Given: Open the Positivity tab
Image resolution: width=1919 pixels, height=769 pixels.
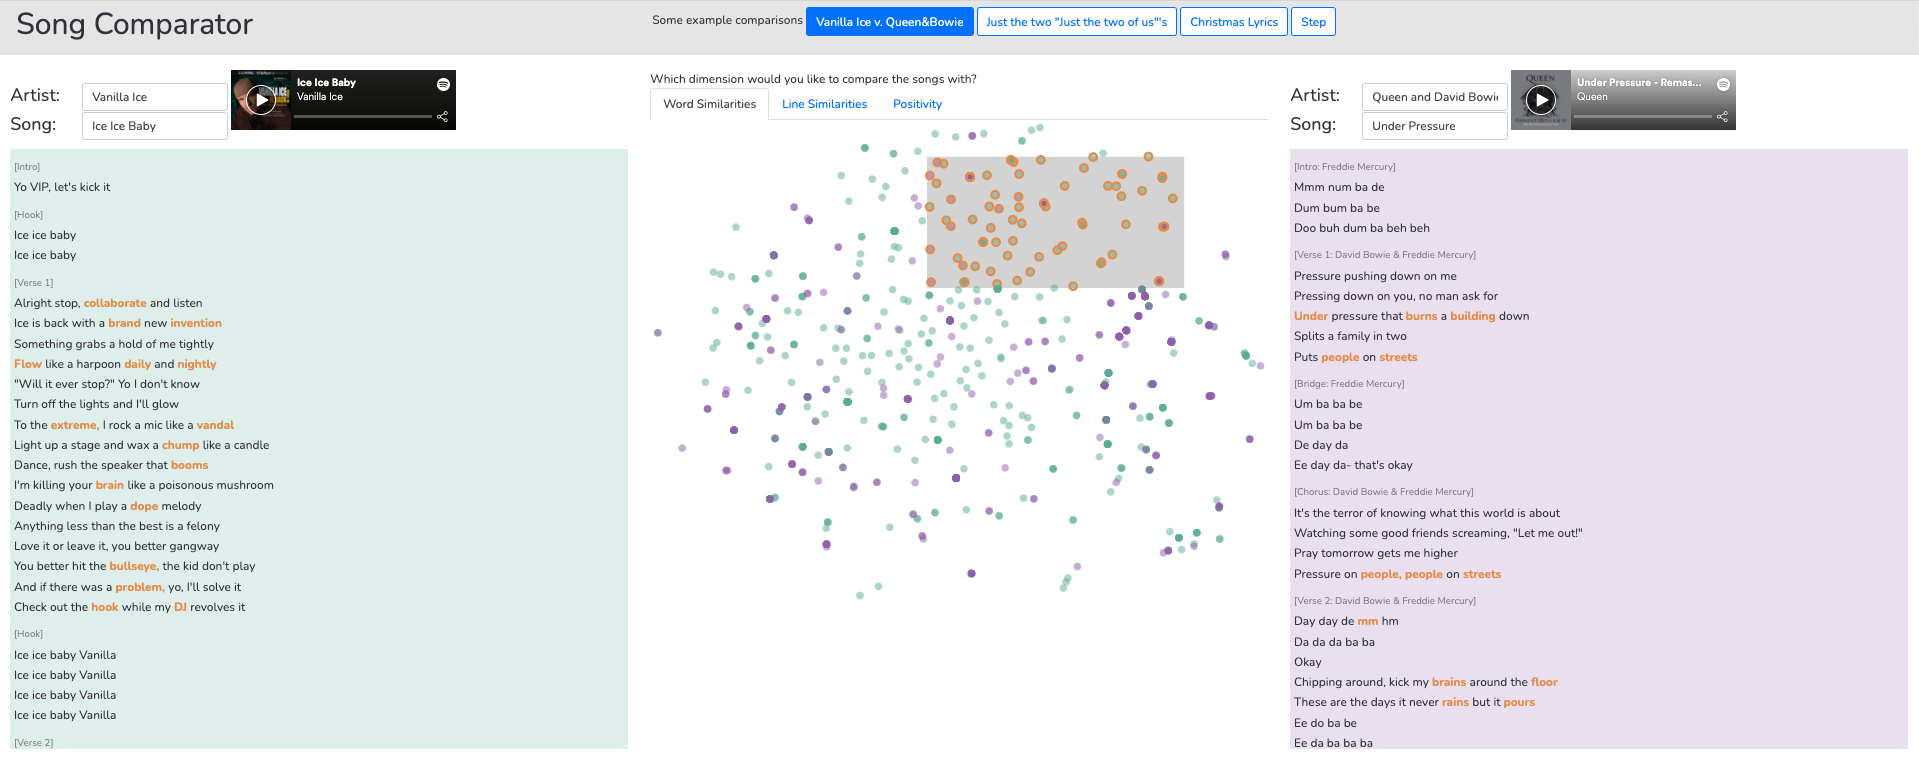Looking at the screenshot, I should (x=917, y=104).
